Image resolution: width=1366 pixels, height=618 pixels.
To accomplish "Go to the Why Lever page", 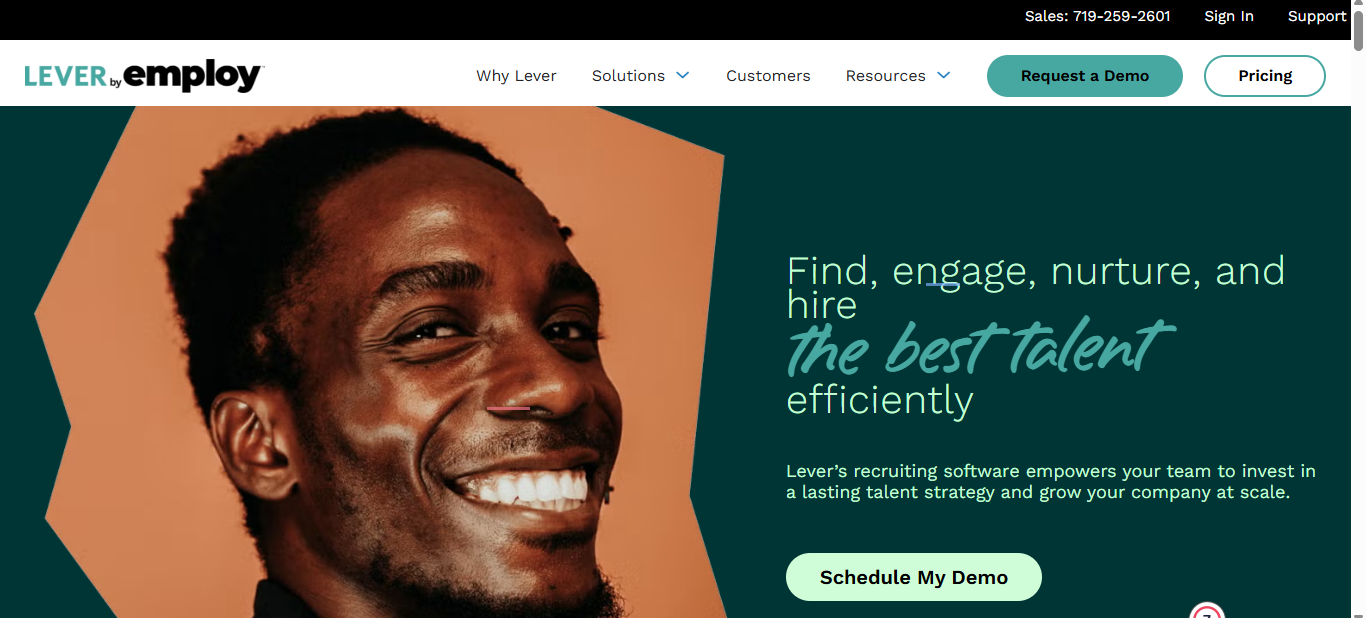I will point(516,76).
